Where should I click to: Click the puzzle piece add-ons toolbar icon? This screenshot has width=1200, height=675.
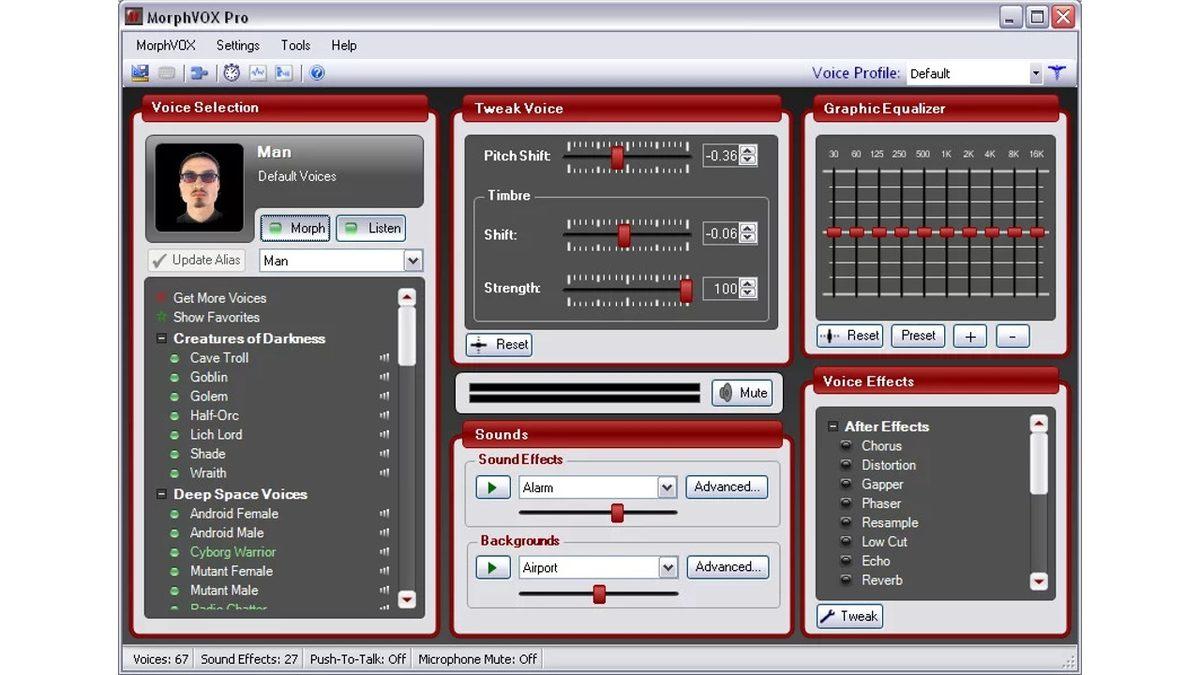coord(199,73)
